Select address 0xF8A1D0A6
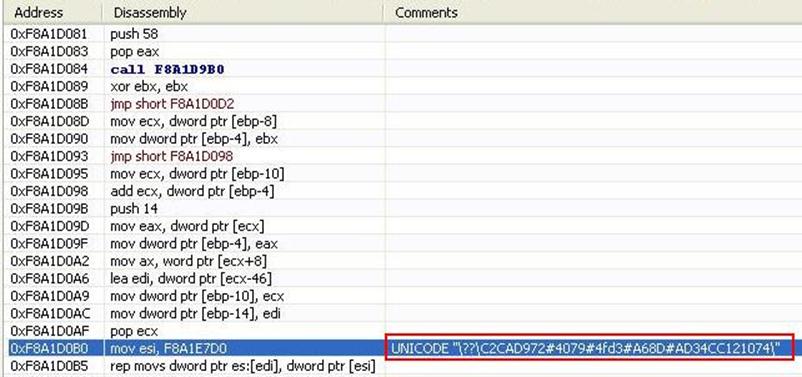Screen dimensions: 802x377 pyautogui.click(x=49, y=279)
